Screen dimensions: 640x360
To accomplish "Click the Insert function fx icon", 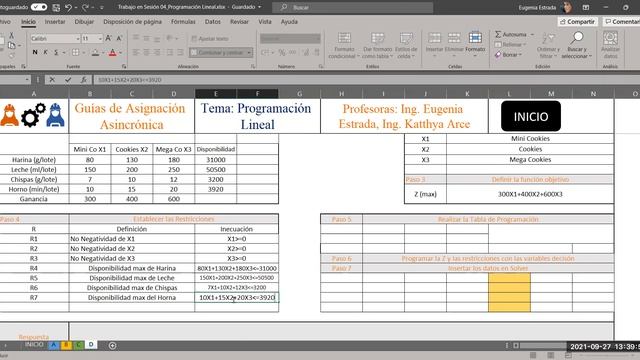I will coord(83,80).
